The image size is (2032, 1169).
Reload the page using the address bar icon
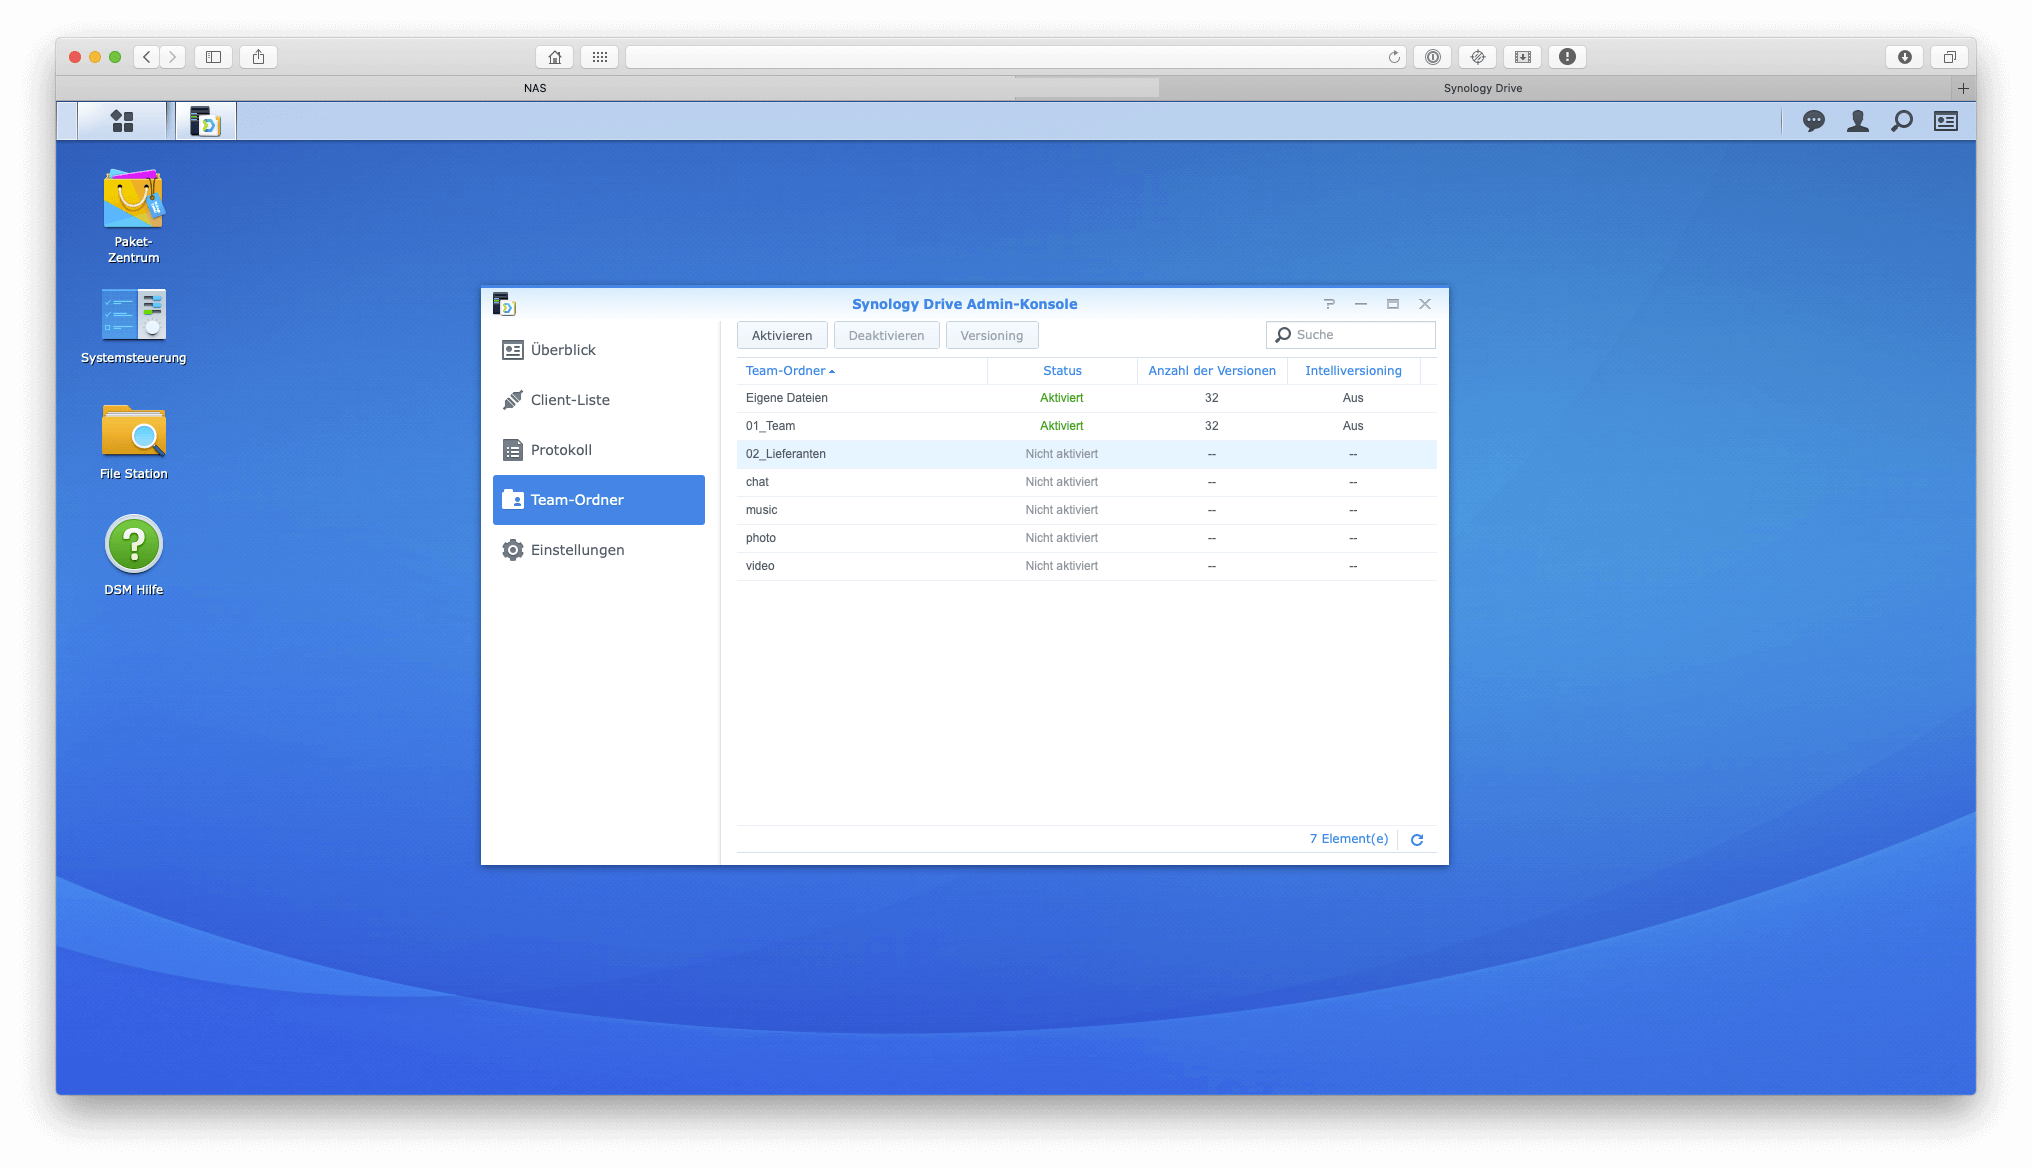pos(1394,57)
